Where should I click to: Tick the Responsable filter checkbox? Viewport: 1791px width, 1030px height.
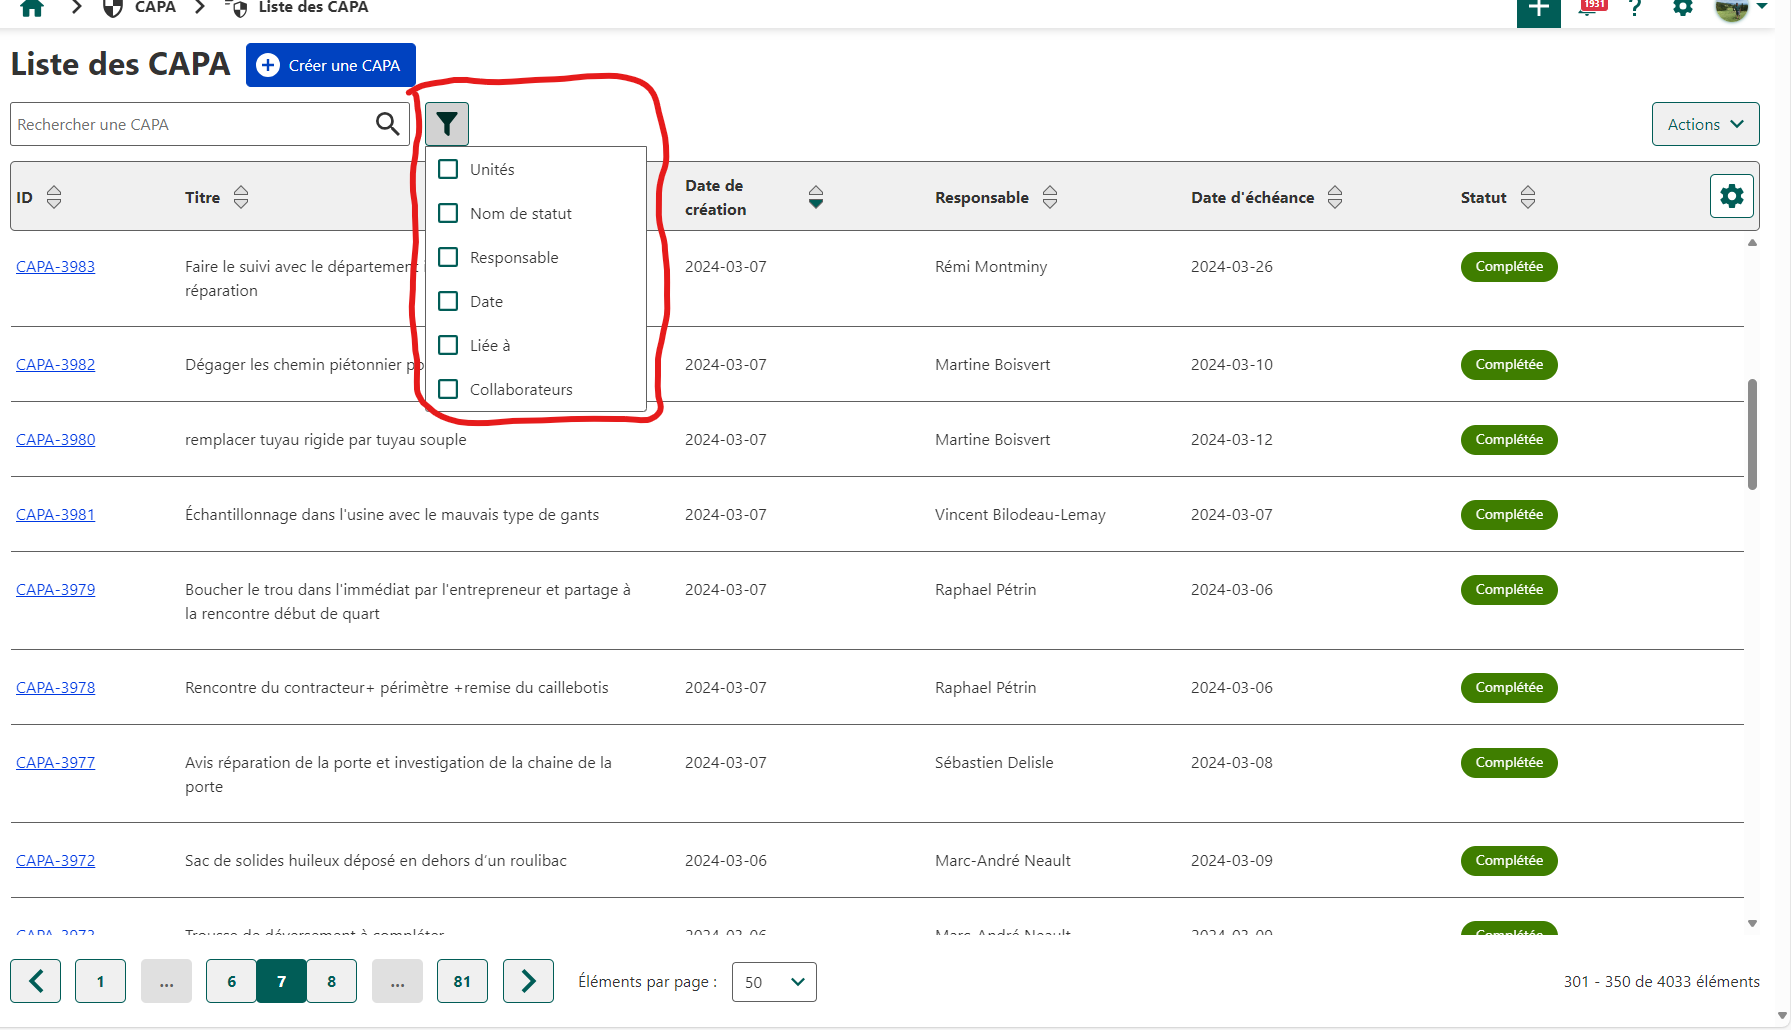[448, 257]
